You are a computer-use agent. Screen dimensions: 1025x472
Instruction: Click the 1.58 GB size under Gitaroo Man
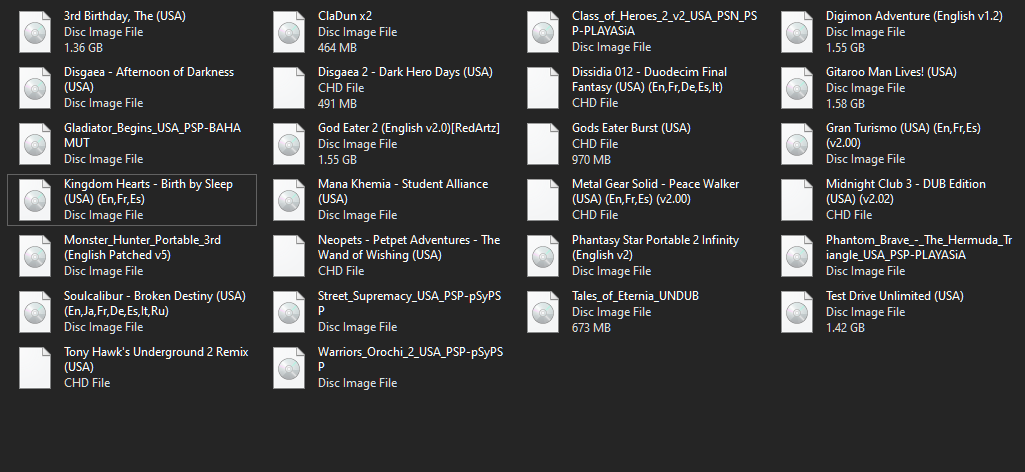point(845,104)
